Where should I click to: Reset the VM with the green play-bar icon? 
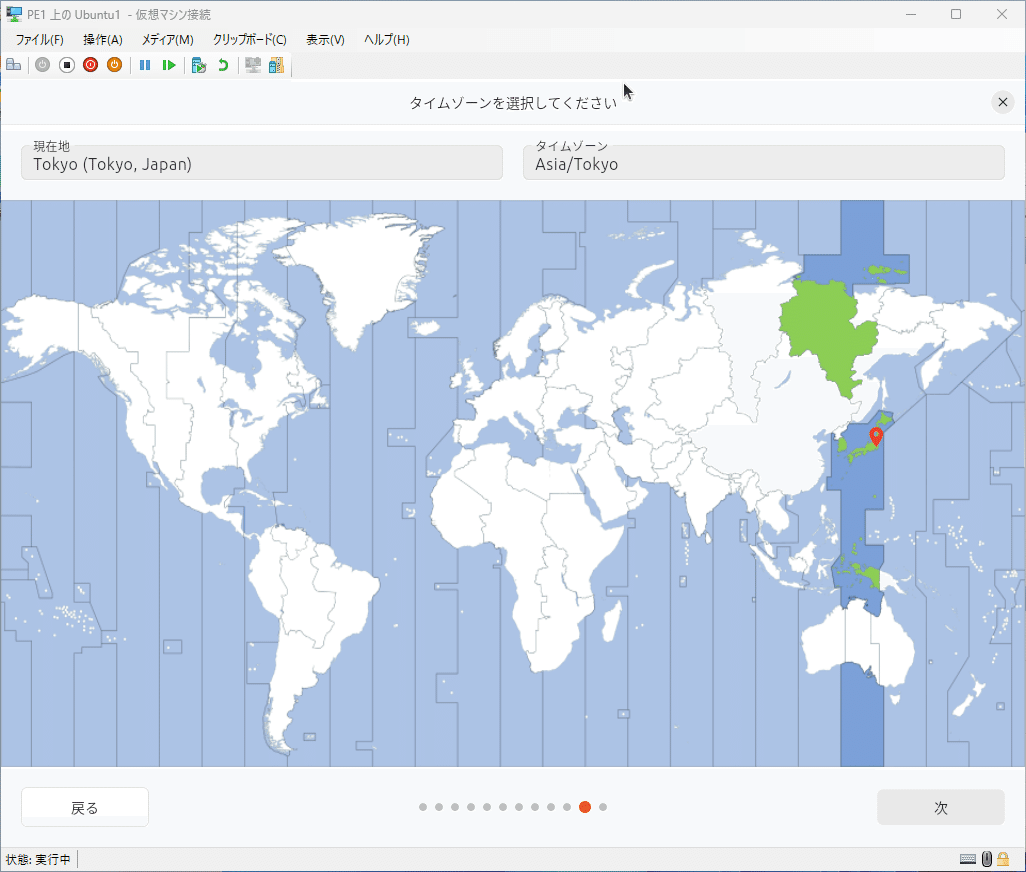coord(169,65)
